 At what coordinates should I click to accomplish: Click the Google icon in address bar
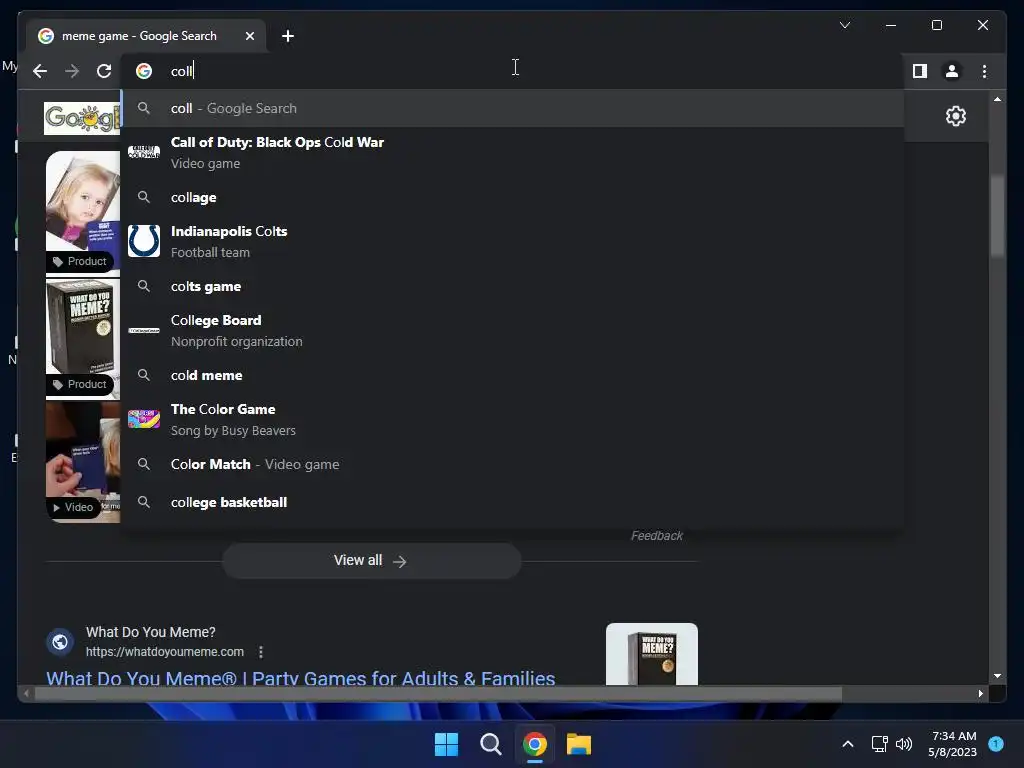tap(144, 71)
